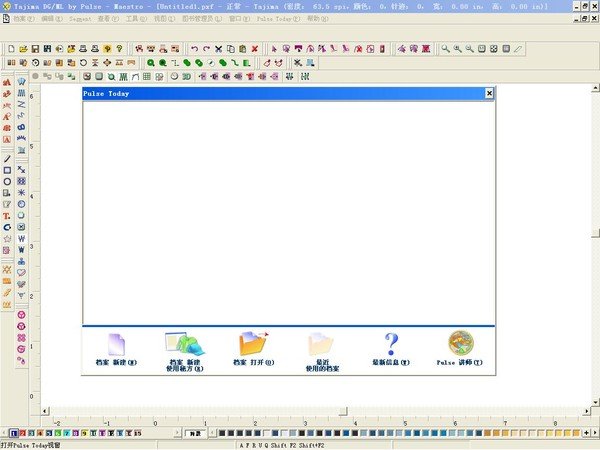Select the Rectangle shape tool
Image resolution: width=600 pixels, height=450 pixels.
pos(7,170)
